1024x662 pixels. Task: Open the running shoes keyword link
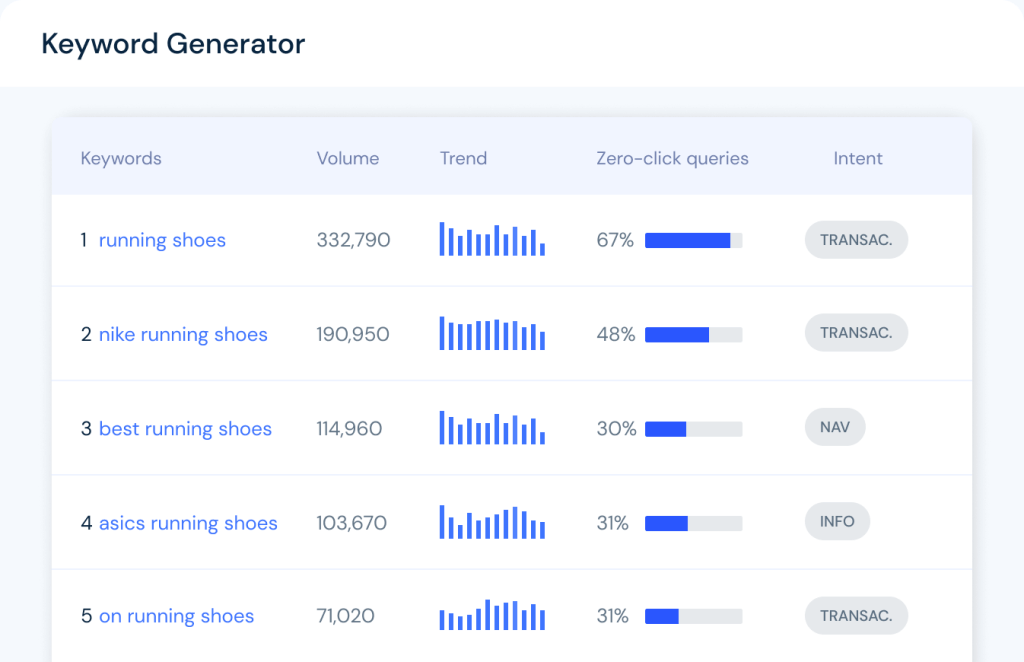[162, 240]
